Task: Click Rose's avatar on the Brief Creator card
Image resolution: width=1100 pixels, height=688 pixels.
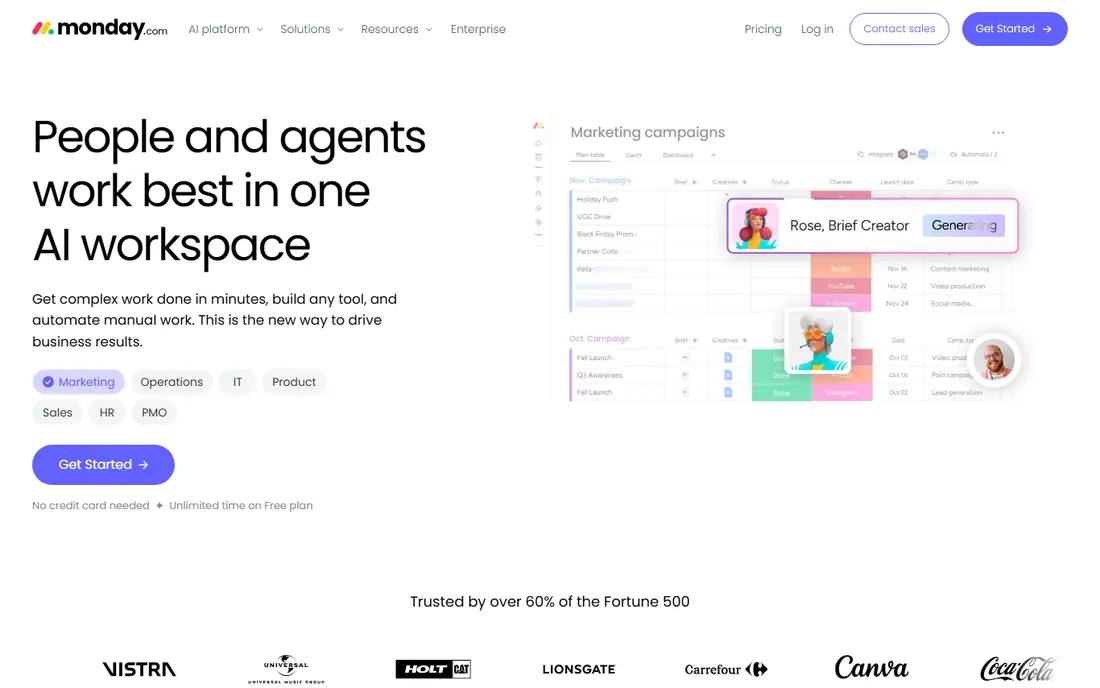Action: (x=756, y=226)
